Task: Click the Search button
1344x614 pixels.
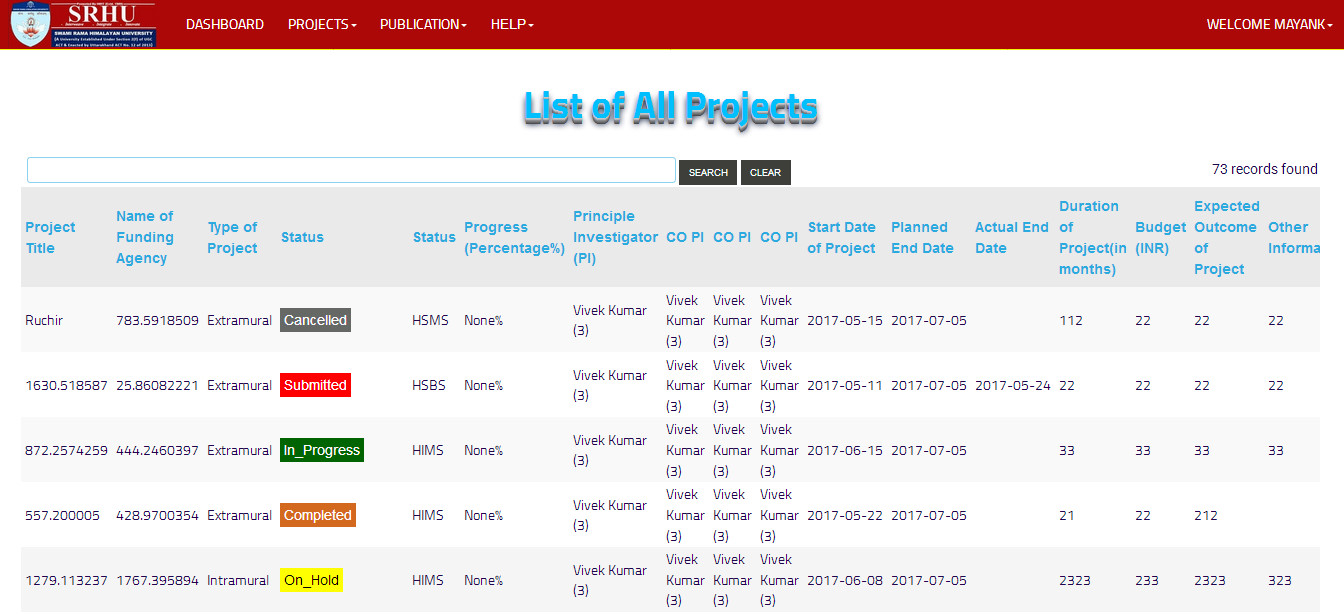Action: coord(708,172)
